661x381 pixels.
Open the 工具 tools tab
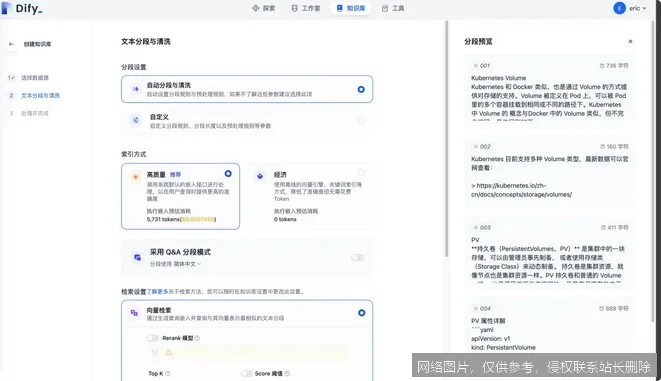click(x=393, y=8)
